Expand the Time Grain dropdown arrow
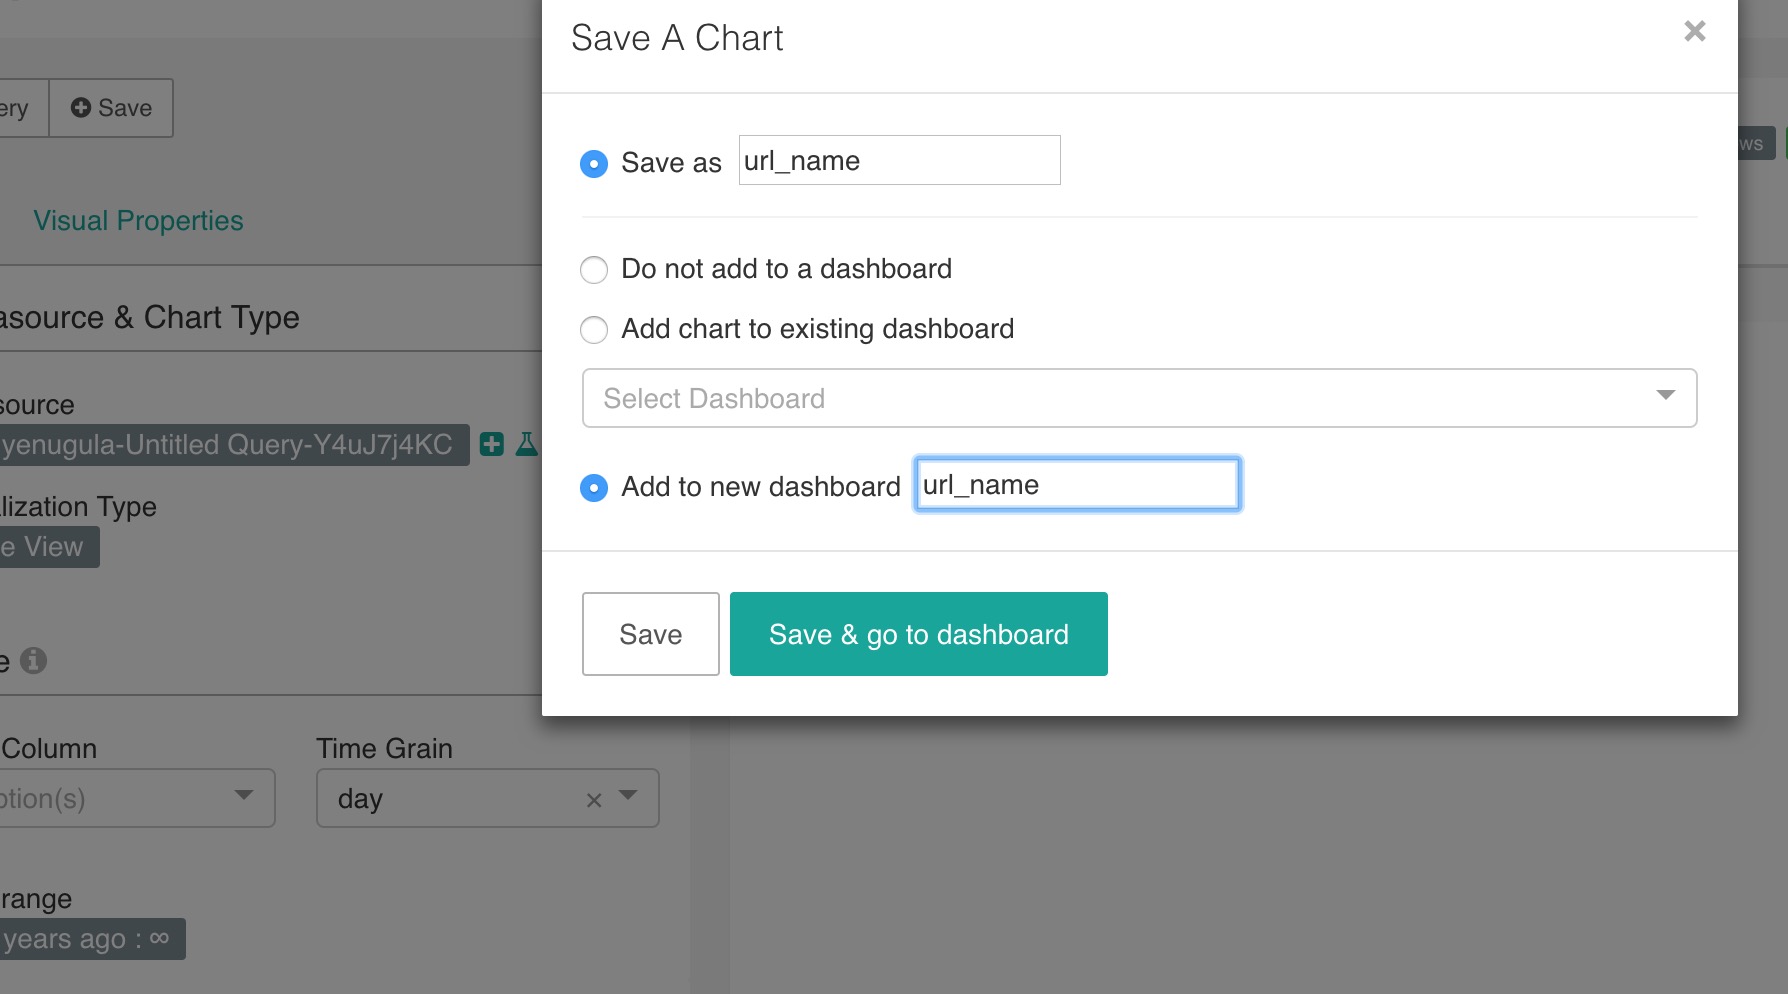This screenshot has height=994, width=1788. [628, 796]
